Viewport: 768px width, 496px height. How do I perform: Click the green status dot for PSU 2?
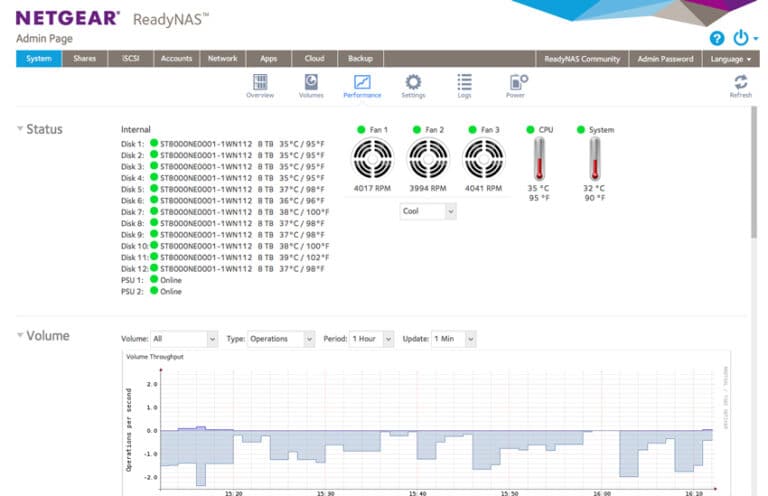tap(154, 290)
